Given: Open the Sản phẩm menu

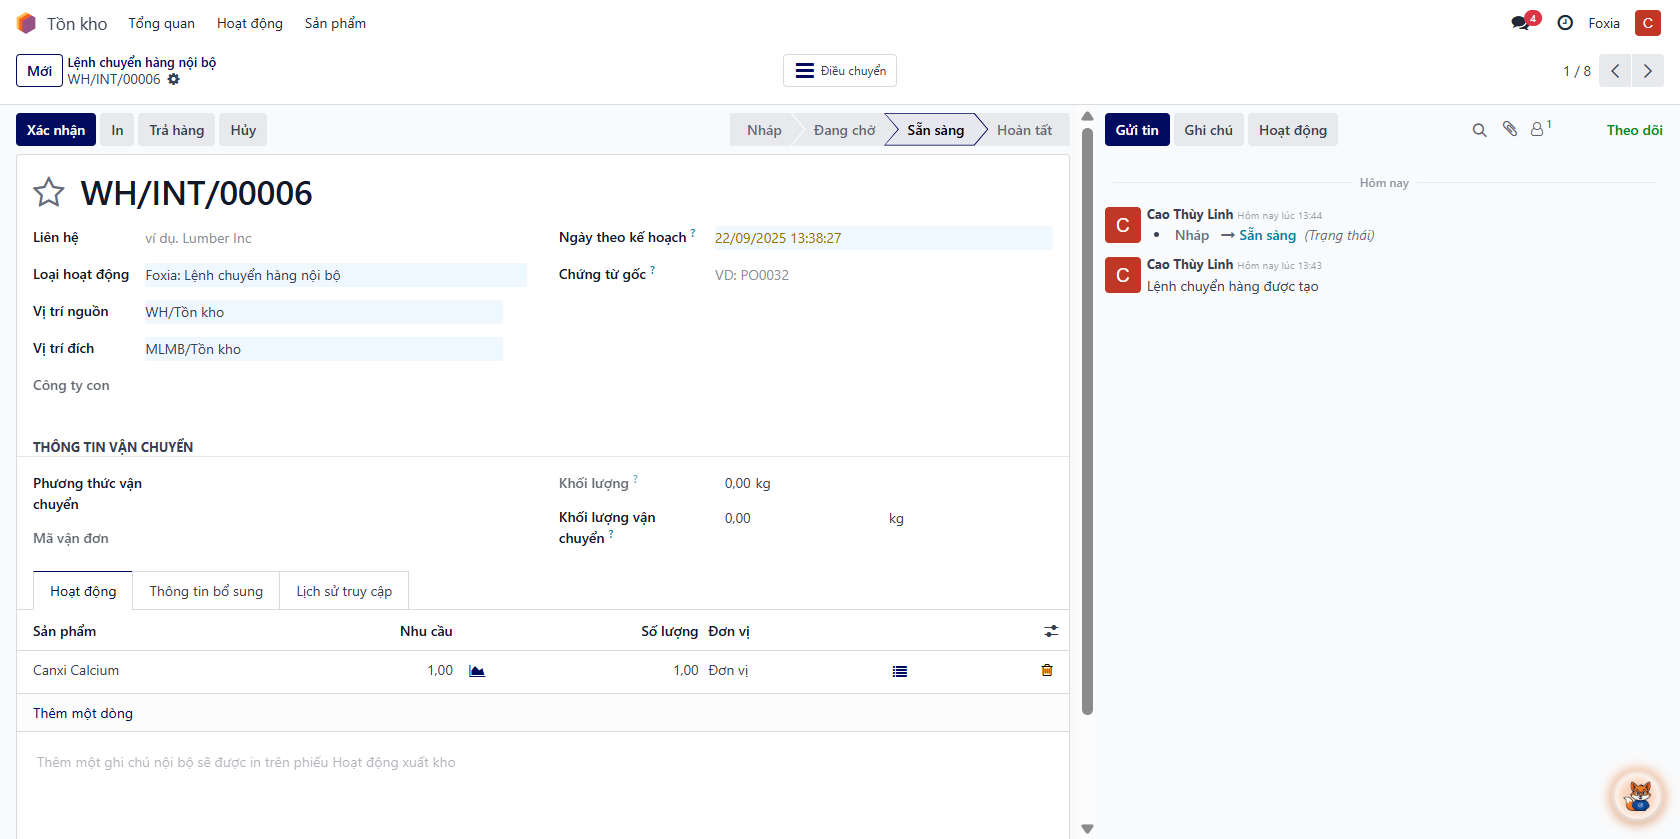Looking at the screenshot, I should [x=335, y=23].
